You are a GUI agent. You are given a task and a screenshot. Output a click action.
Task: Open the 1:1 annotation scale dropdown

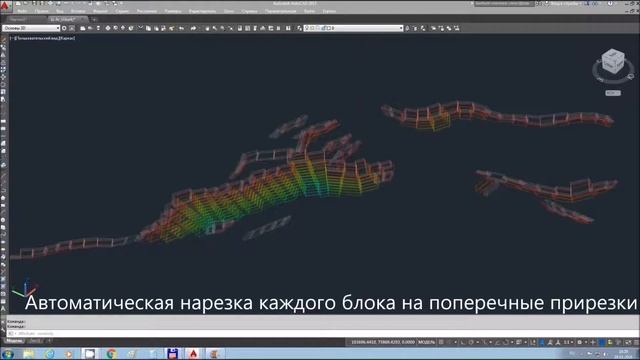[x=569, y=342]
